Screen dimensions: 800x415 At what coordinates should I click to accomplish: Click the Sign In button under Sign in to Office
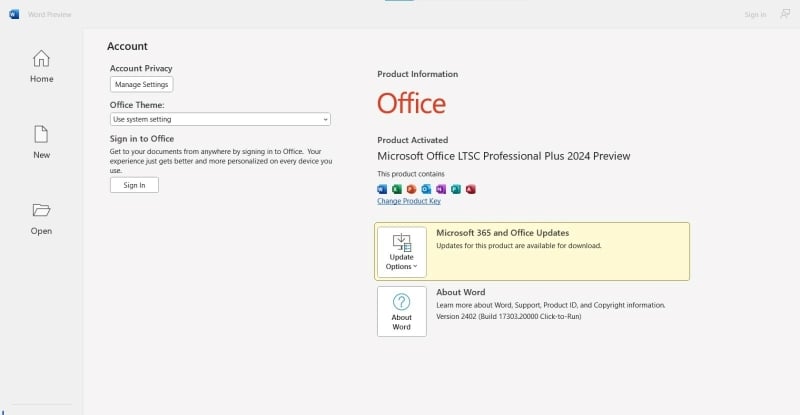[134, 185]
